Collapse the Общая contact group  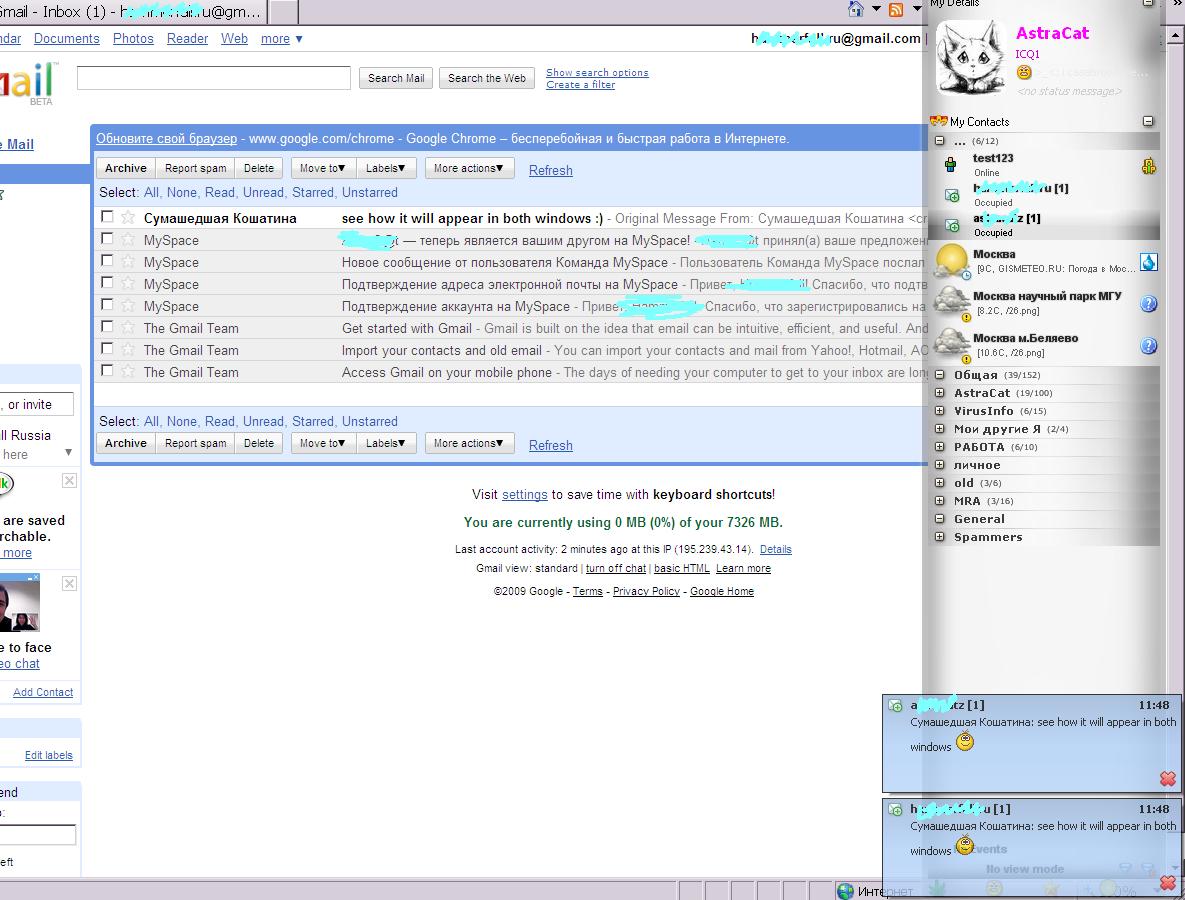coord(939,375)
